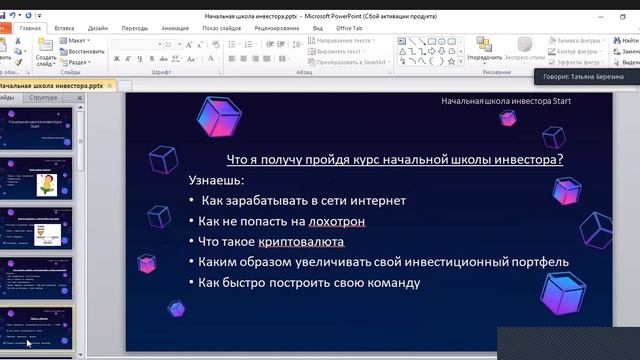Click the Decrease list level icon
The width and height of the screenshot is (640, 360).
pos(269,44)
